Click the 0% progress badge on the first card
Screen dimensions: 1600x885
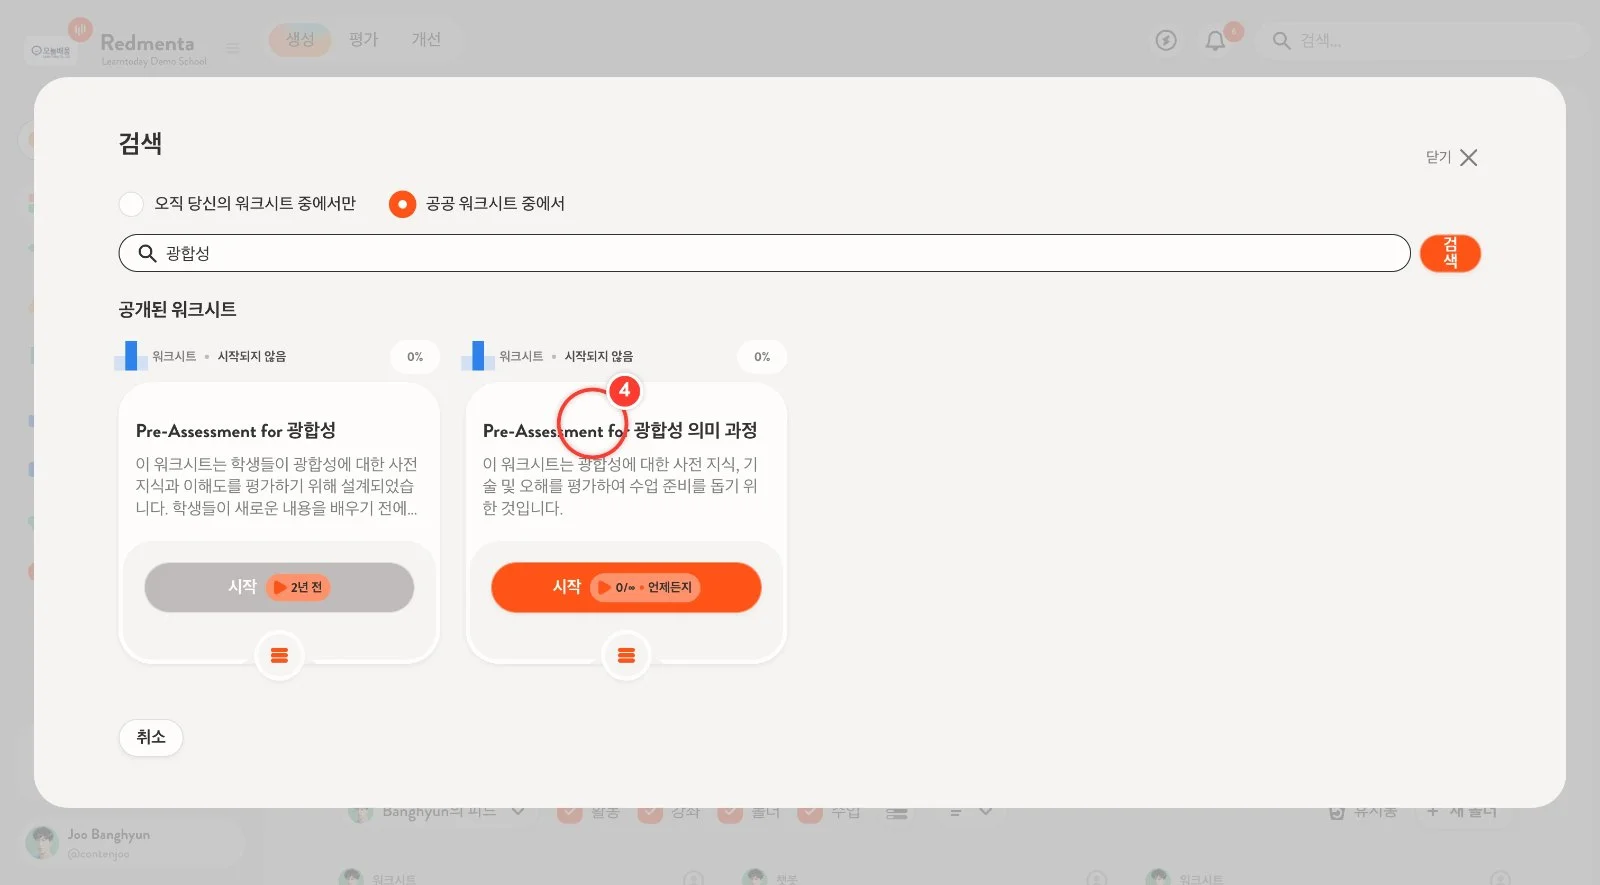pyautogui.click(x=415, y=357)
